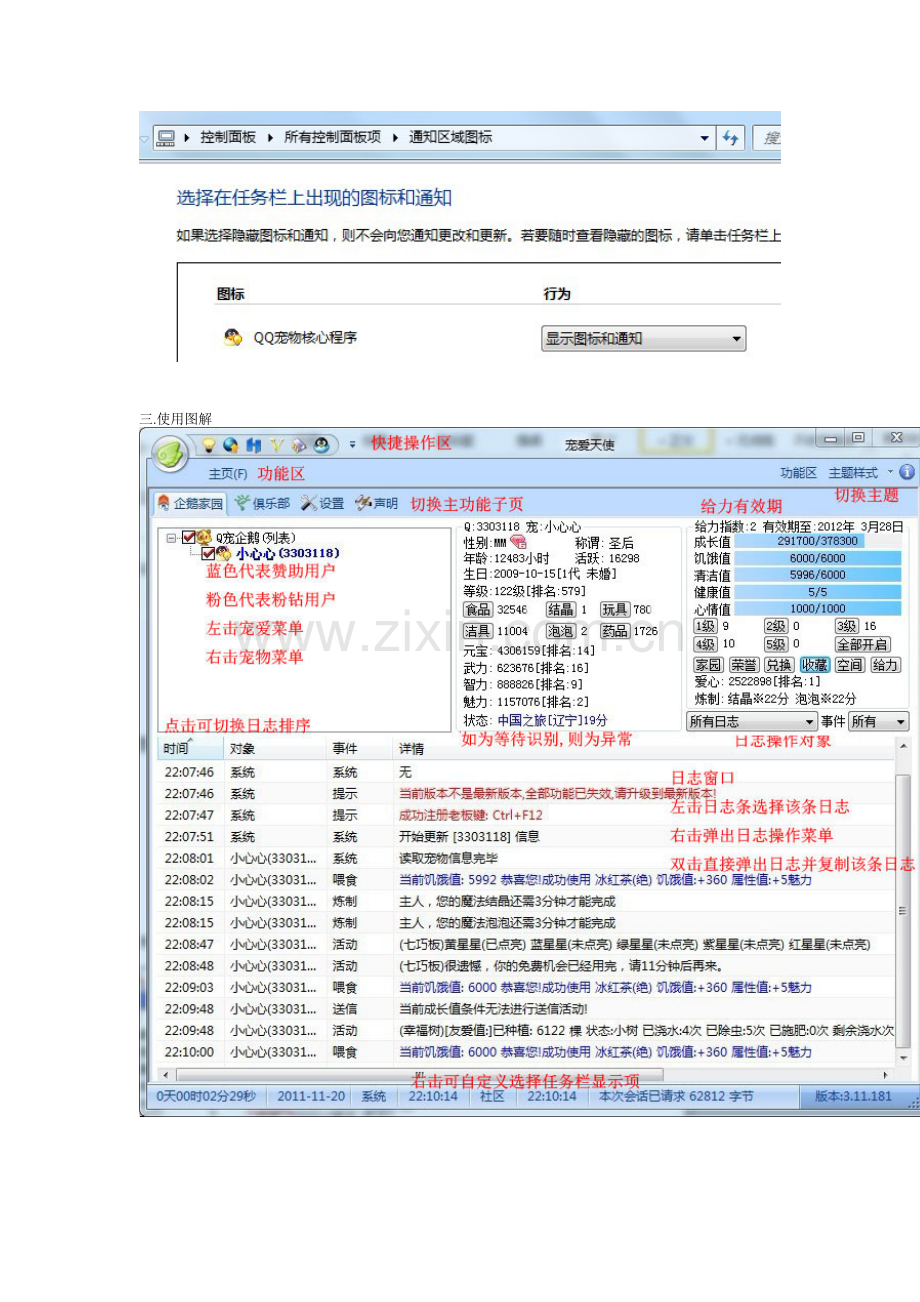Image resolution: width=920 pixels, height=1302 pixels.
Task: Switch to the 设置 tab
Action: coord(322,503)
